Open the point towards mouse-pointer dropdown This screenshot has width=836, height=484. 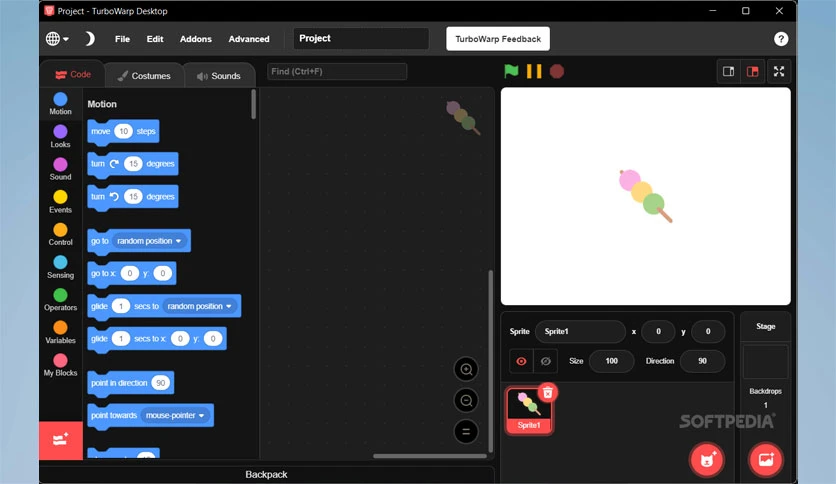(x=175, y=415)
